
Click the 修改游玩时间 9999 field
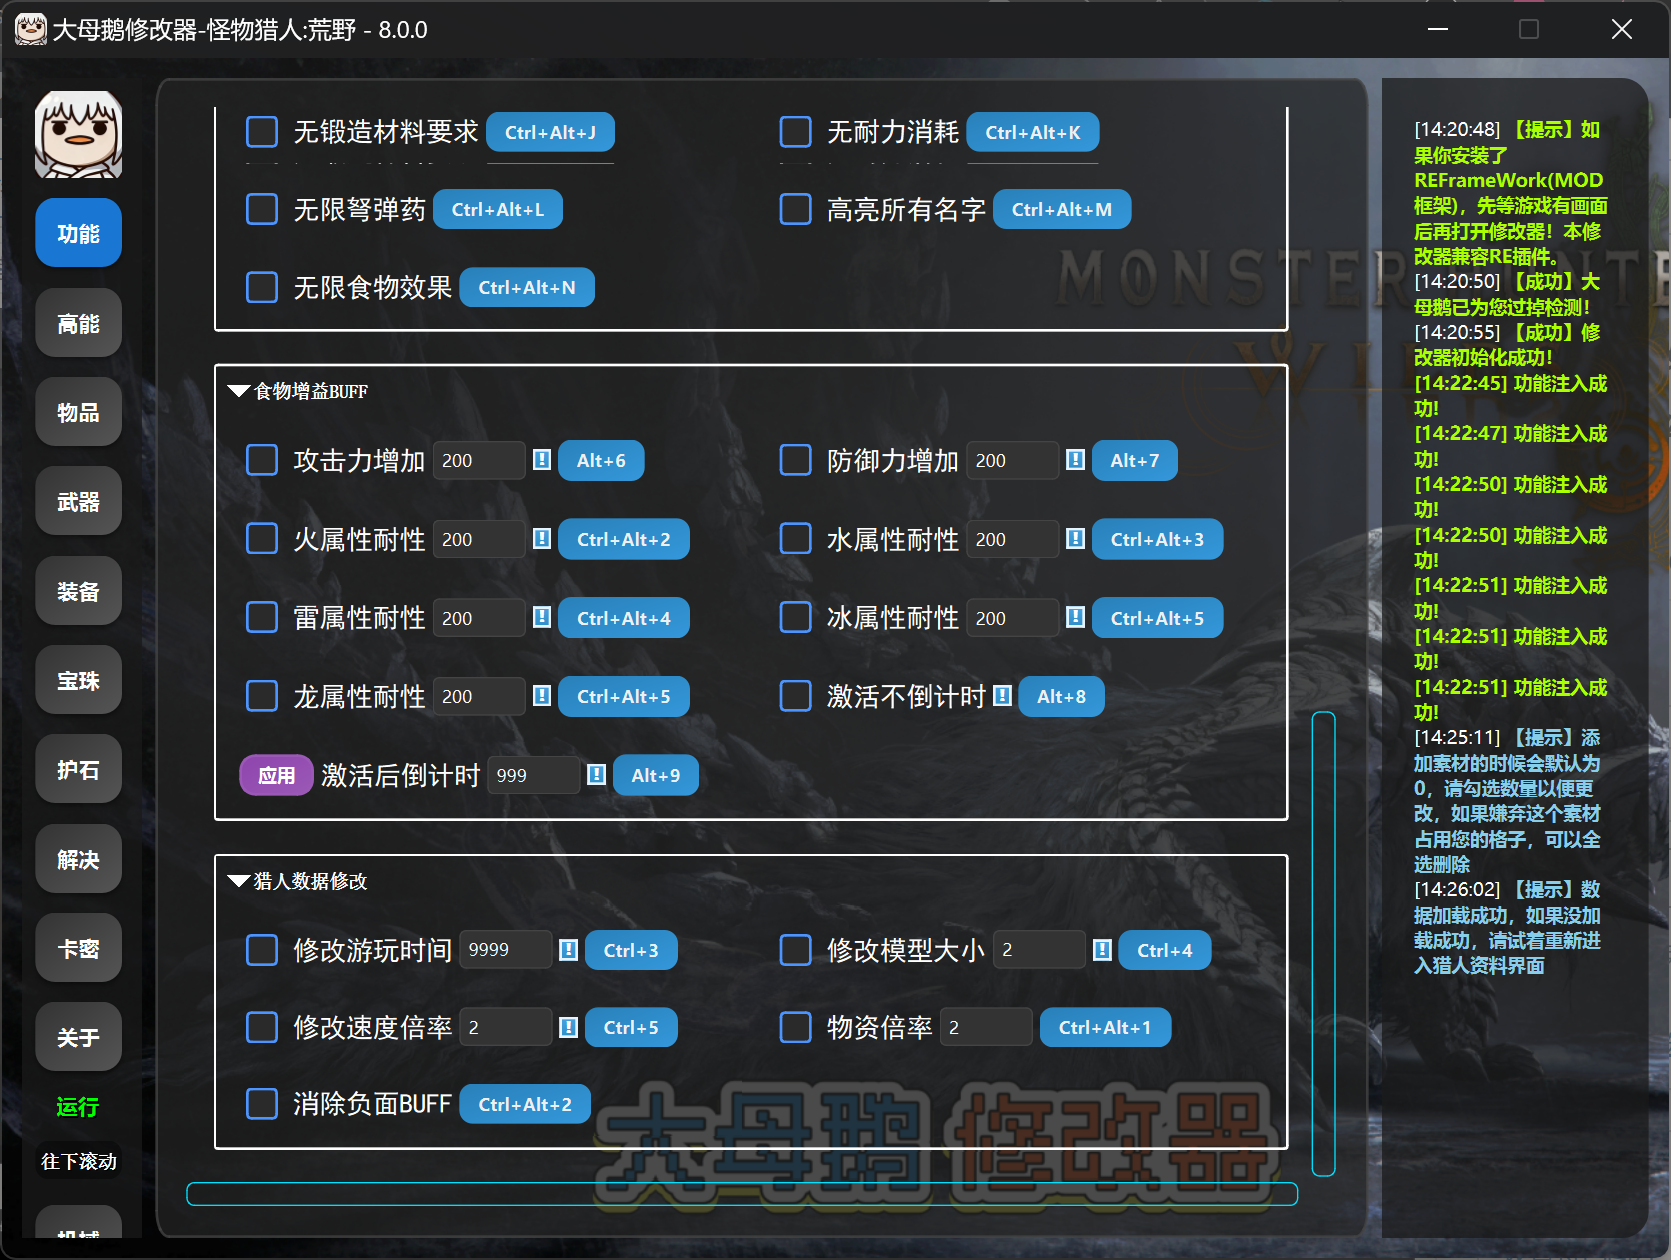506,950
